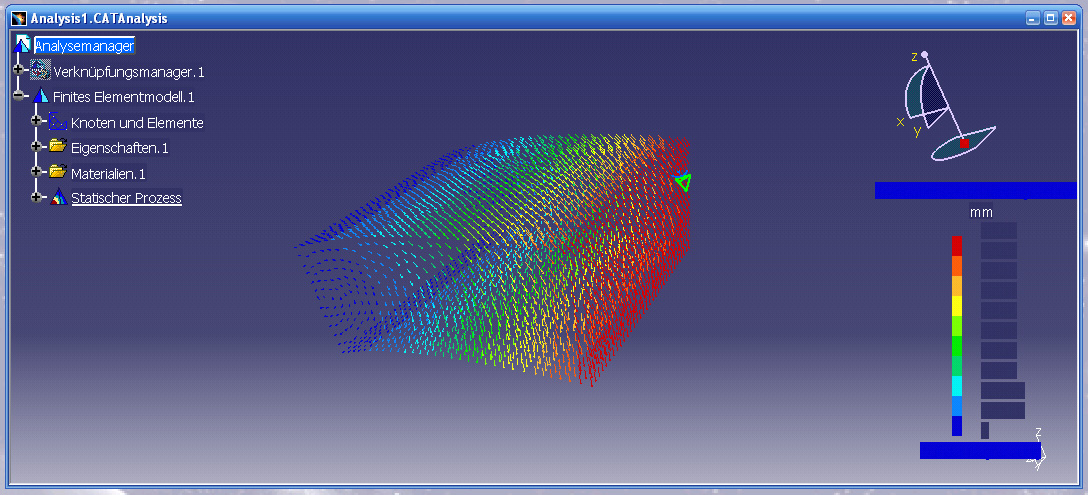Select the Materialien.1 tree entry

[108, 173]
